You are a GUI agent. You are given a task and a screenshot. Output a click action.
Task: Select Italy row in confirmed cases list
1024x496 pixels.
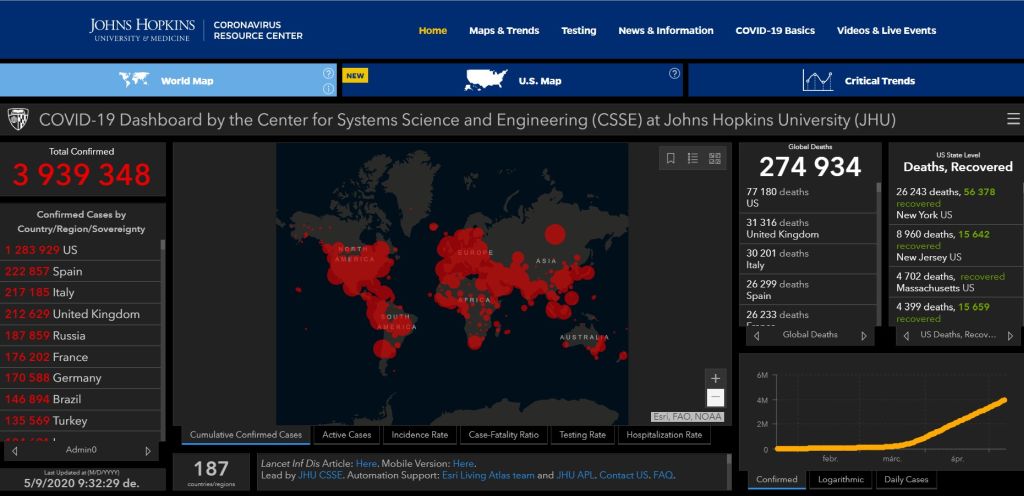click(80, 292)
